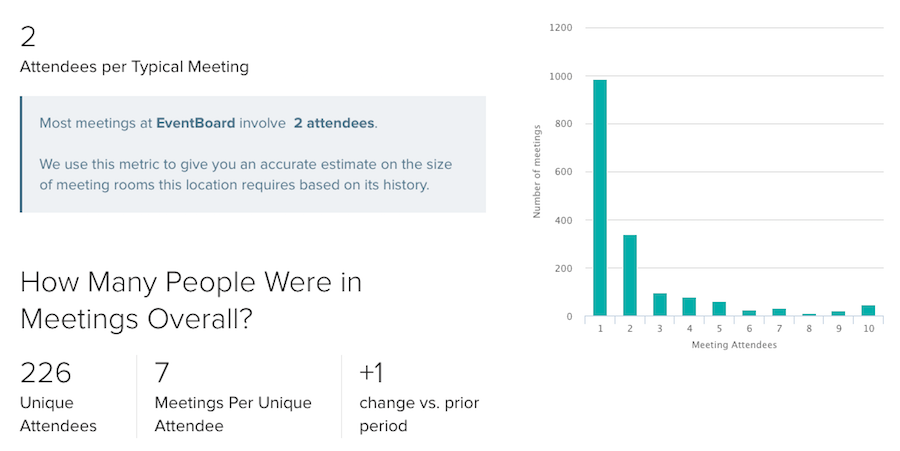Viewport: 900px width, 451px height.
Task: Click the 1000 y-axis gridline label
Action: (x=561, y=76)
